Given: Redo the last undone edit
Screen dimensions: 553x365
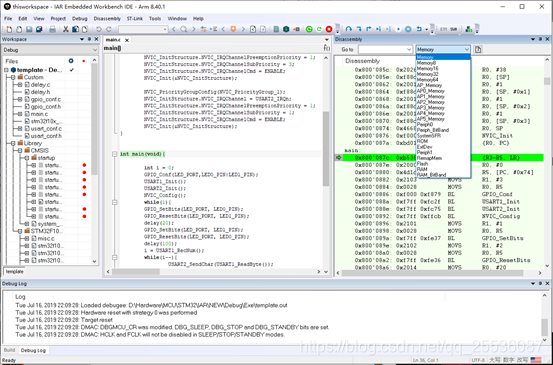Looking at the screenshot, I should [109, 29].
